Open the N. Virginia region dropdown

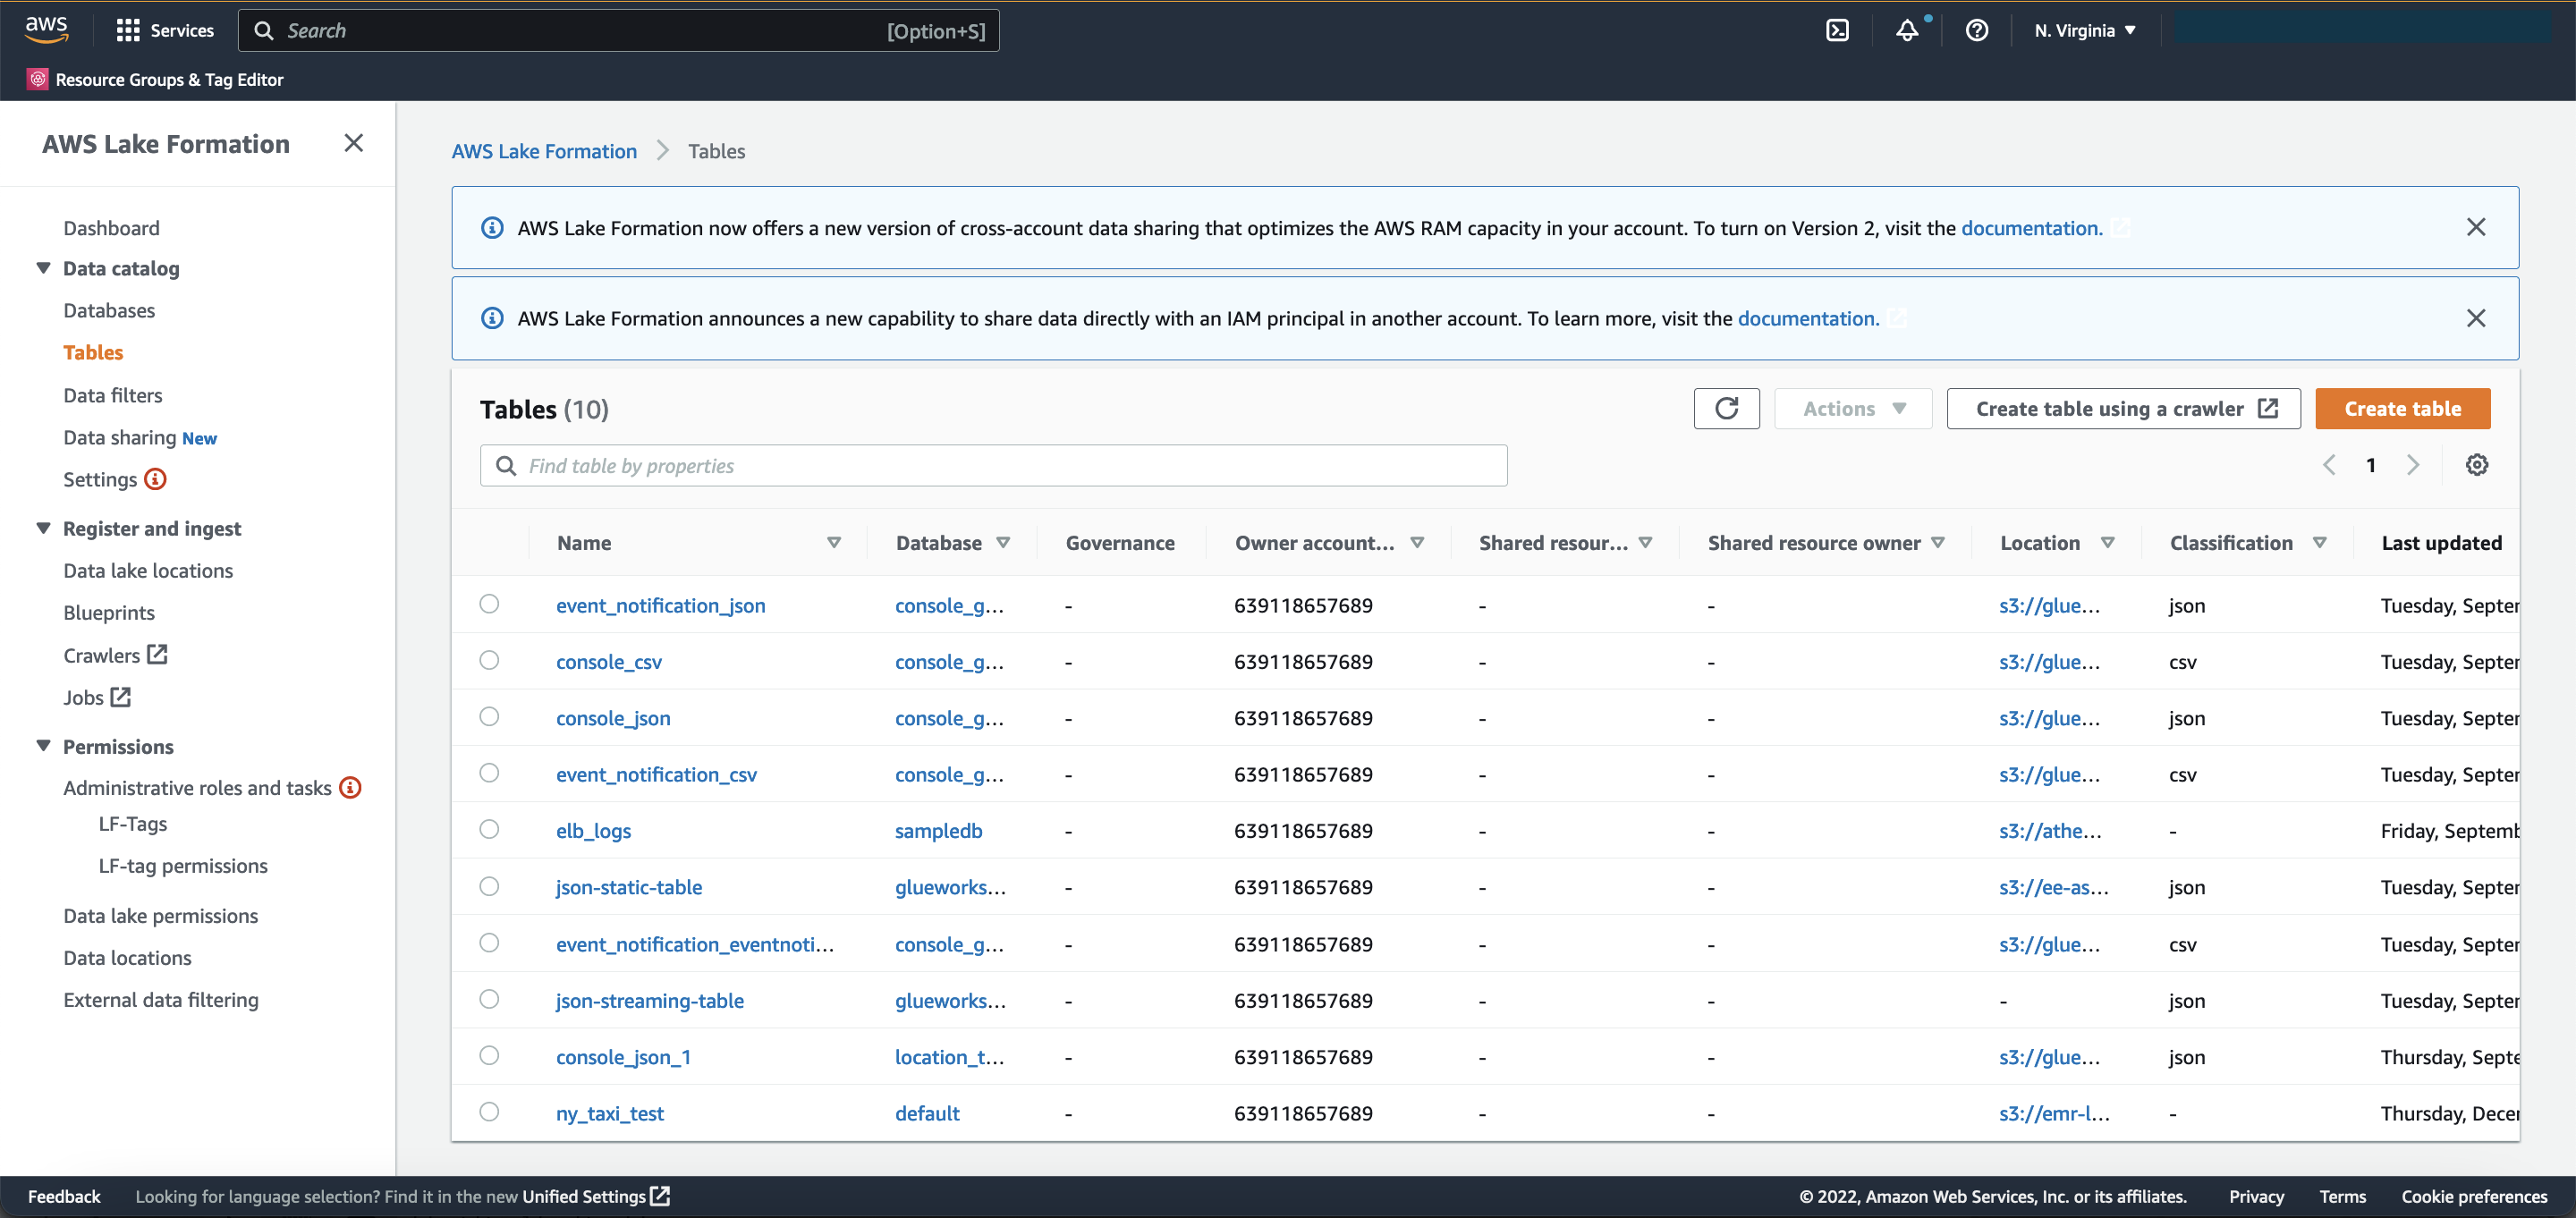pyautogui.click(x=2085, y=30)
